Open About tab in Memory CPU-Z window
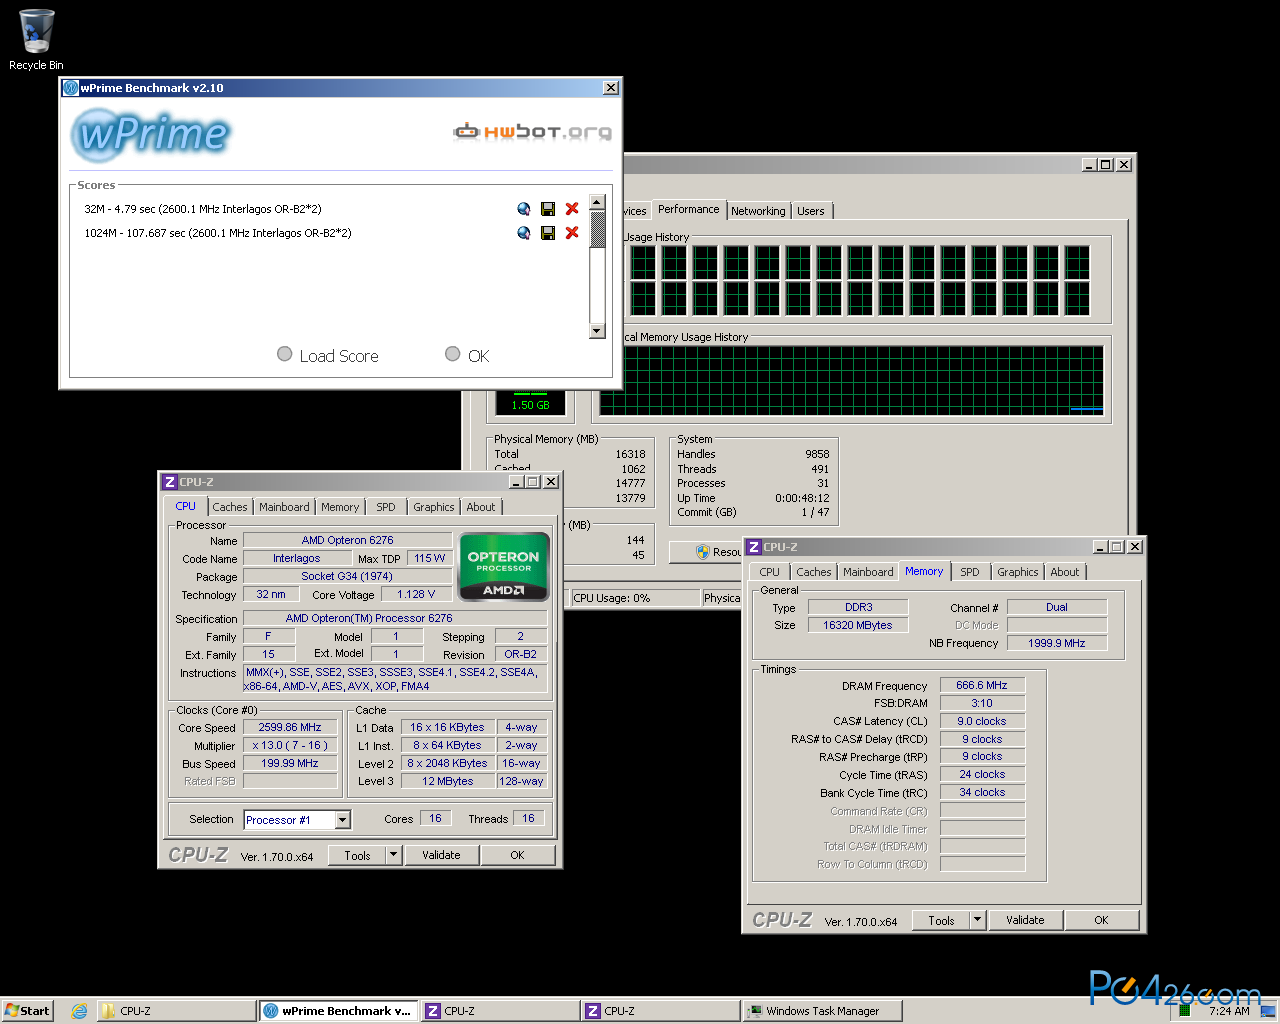Viewport: 1280px width, 1024px height. coord(1065,572)
